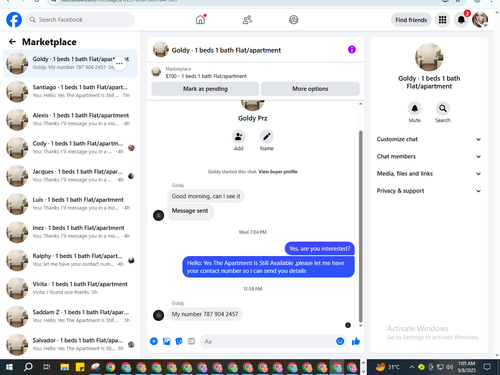Viewport: 500px width, 375px height.
Task: Mute the chat with the bell icon
Action: [x=415, y=108]
